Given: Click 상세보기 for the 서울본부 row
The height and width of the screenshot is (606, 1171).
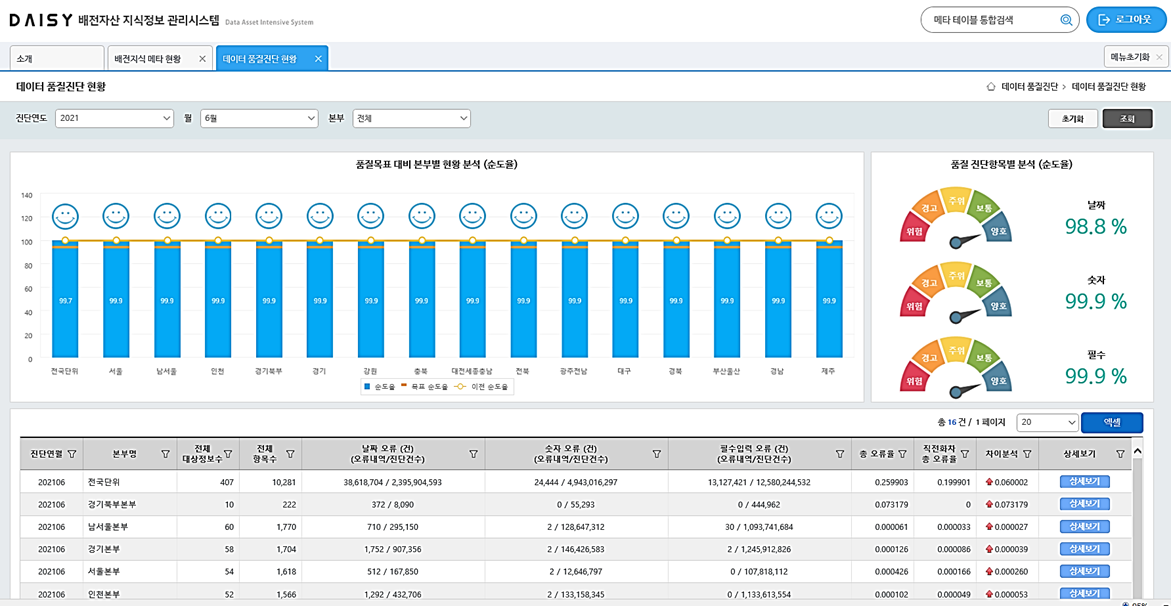Looking at the screenshot, I should point(1085,572).
